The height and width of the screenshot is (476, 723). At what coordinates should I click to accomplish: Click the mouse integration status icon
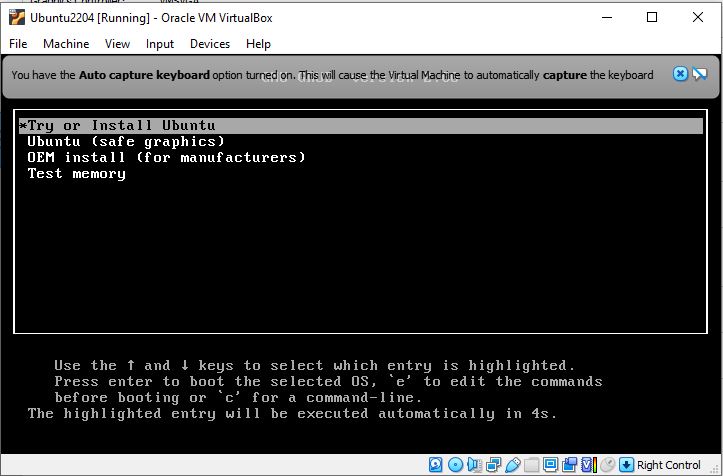tap(607, 464)
